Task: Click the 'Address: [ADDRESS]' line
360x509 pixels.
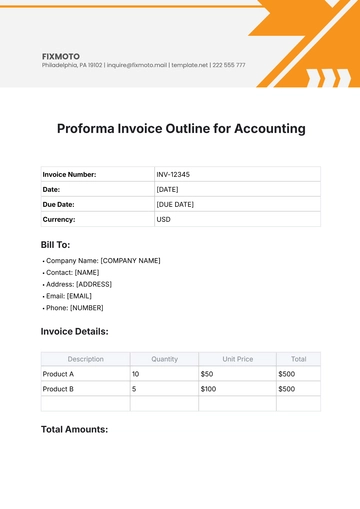Action: (77, 284)
